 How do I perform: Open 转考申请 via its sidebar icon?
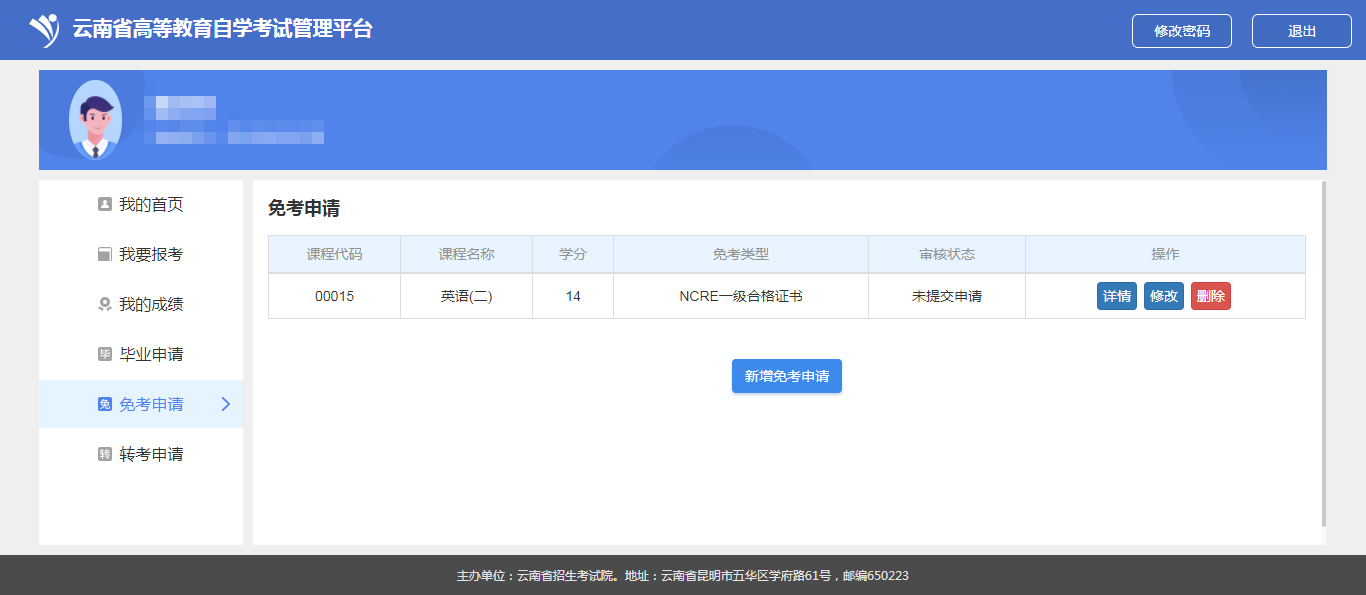(105, 455)
